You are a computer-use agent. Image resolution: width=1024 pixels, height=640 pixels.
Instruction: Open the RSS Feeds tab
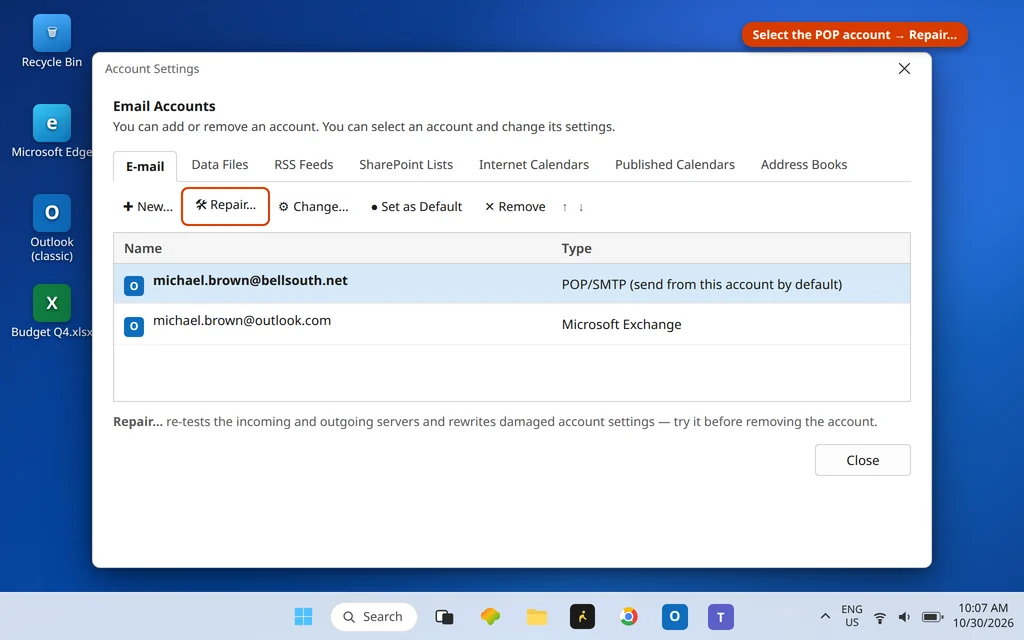304,165
